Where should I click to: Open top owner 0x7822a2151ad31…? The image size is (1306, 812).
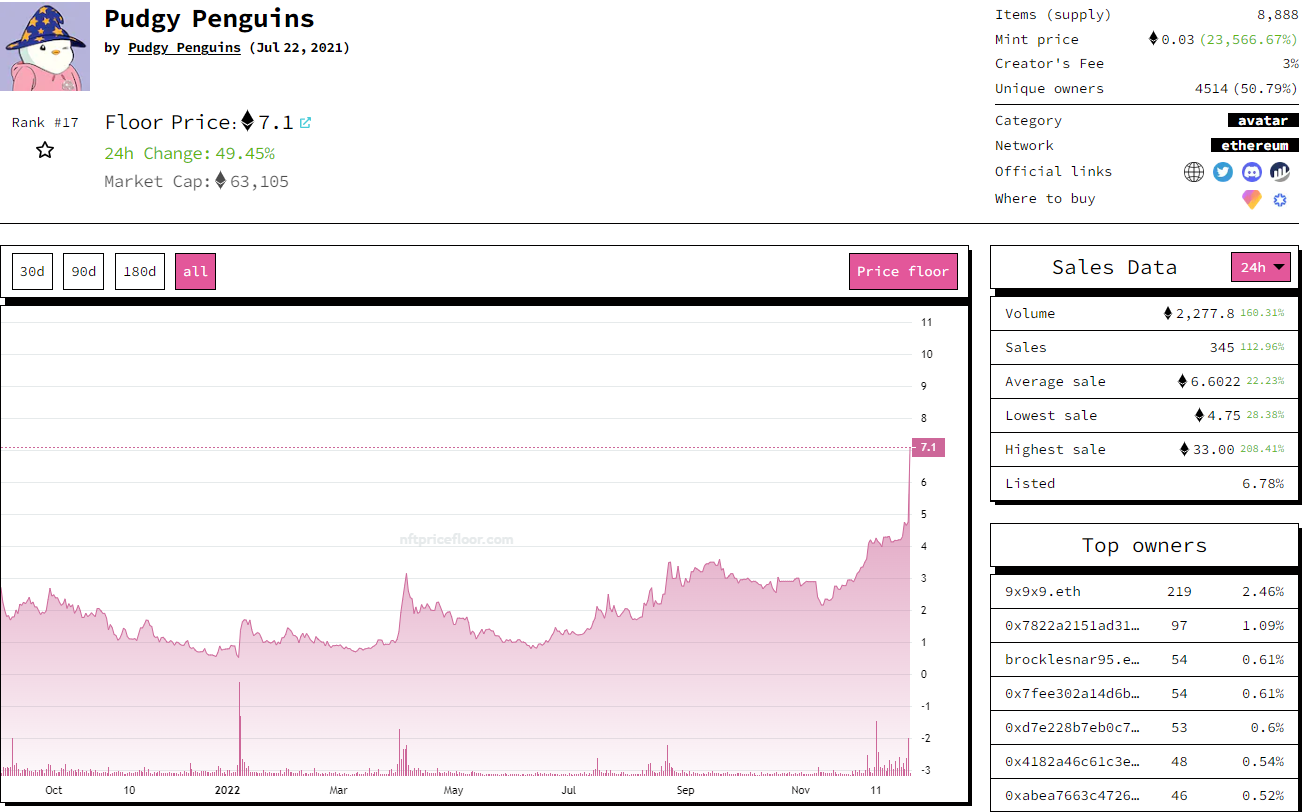pos(1072,625)
